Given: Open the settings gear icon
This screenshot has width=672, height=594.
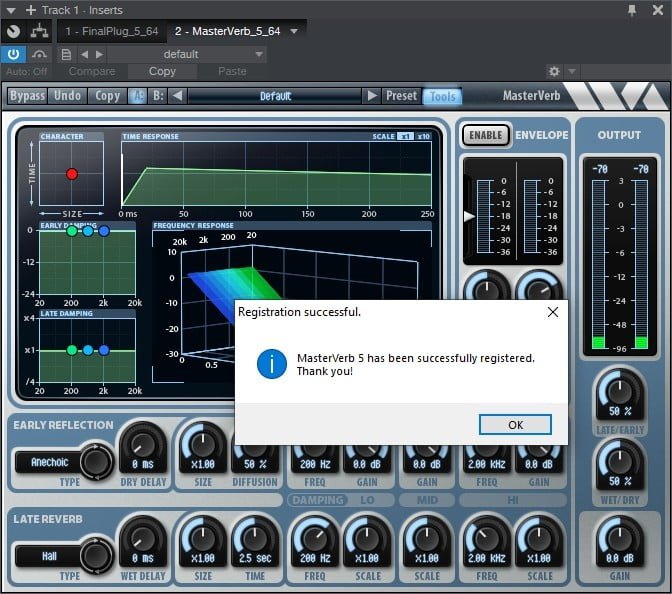Looking at the screenshot, I should click(554, 71).
